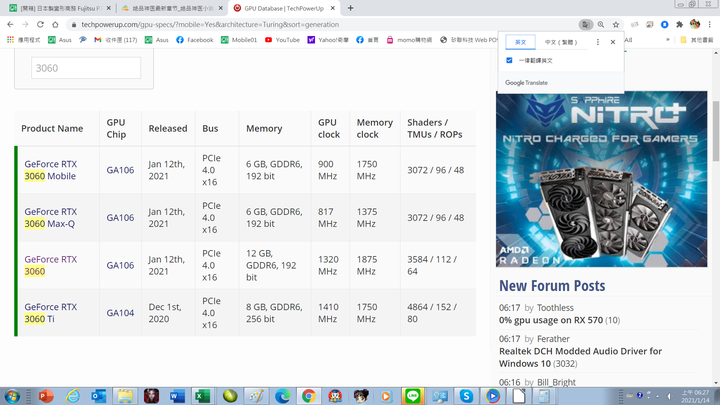Open Excel from the taskbar
This screenshot has height=405, width=720.
tap(202, 396)
